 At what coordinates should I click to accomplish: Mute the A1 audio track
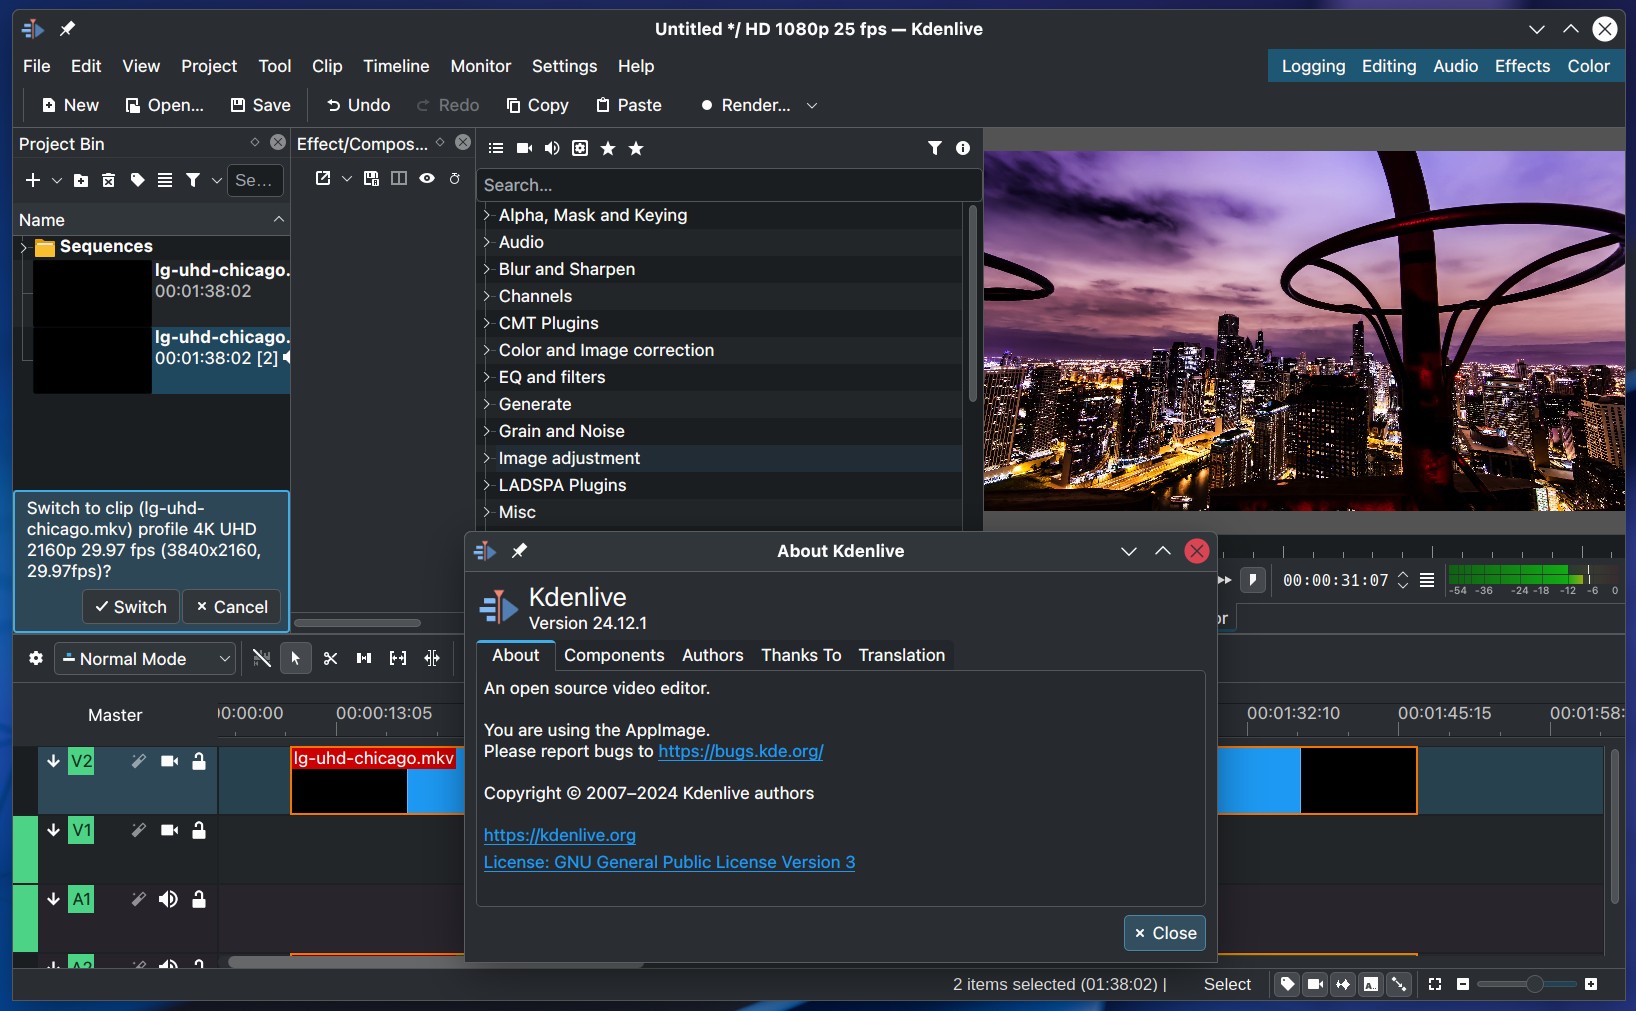[169, 899]
